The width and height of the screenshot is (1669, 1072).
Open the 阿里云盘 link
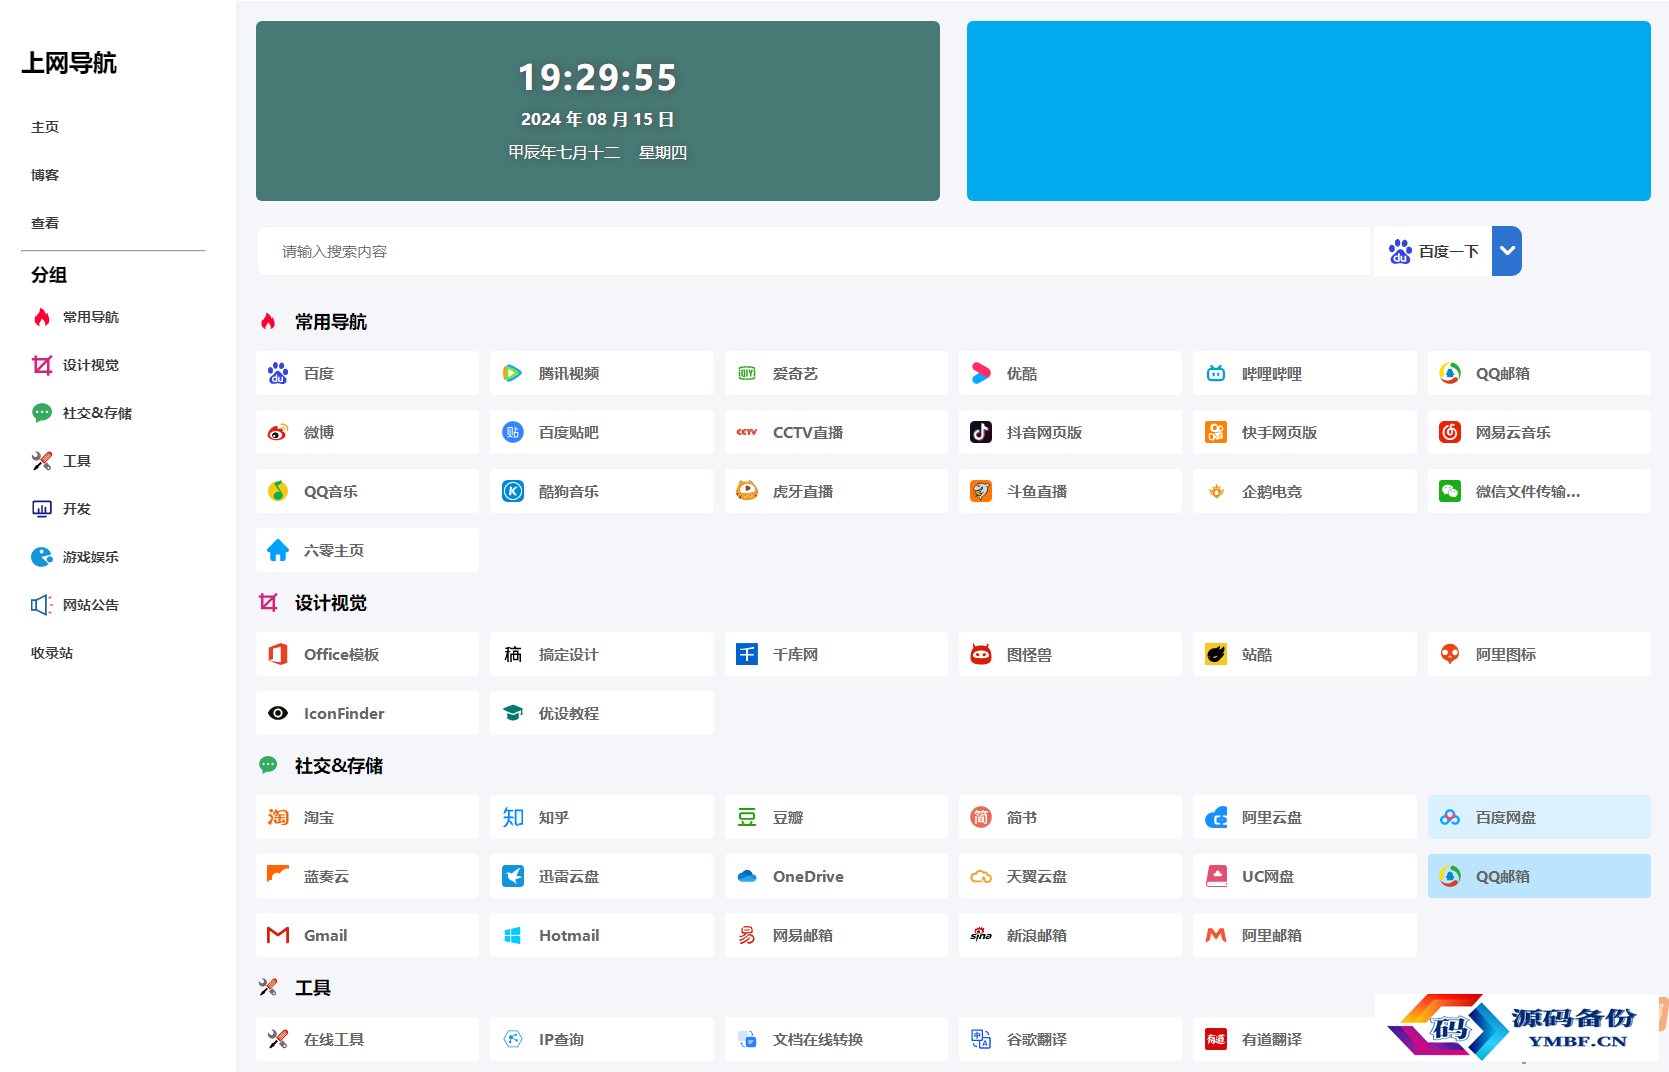tap(1305, 817)
